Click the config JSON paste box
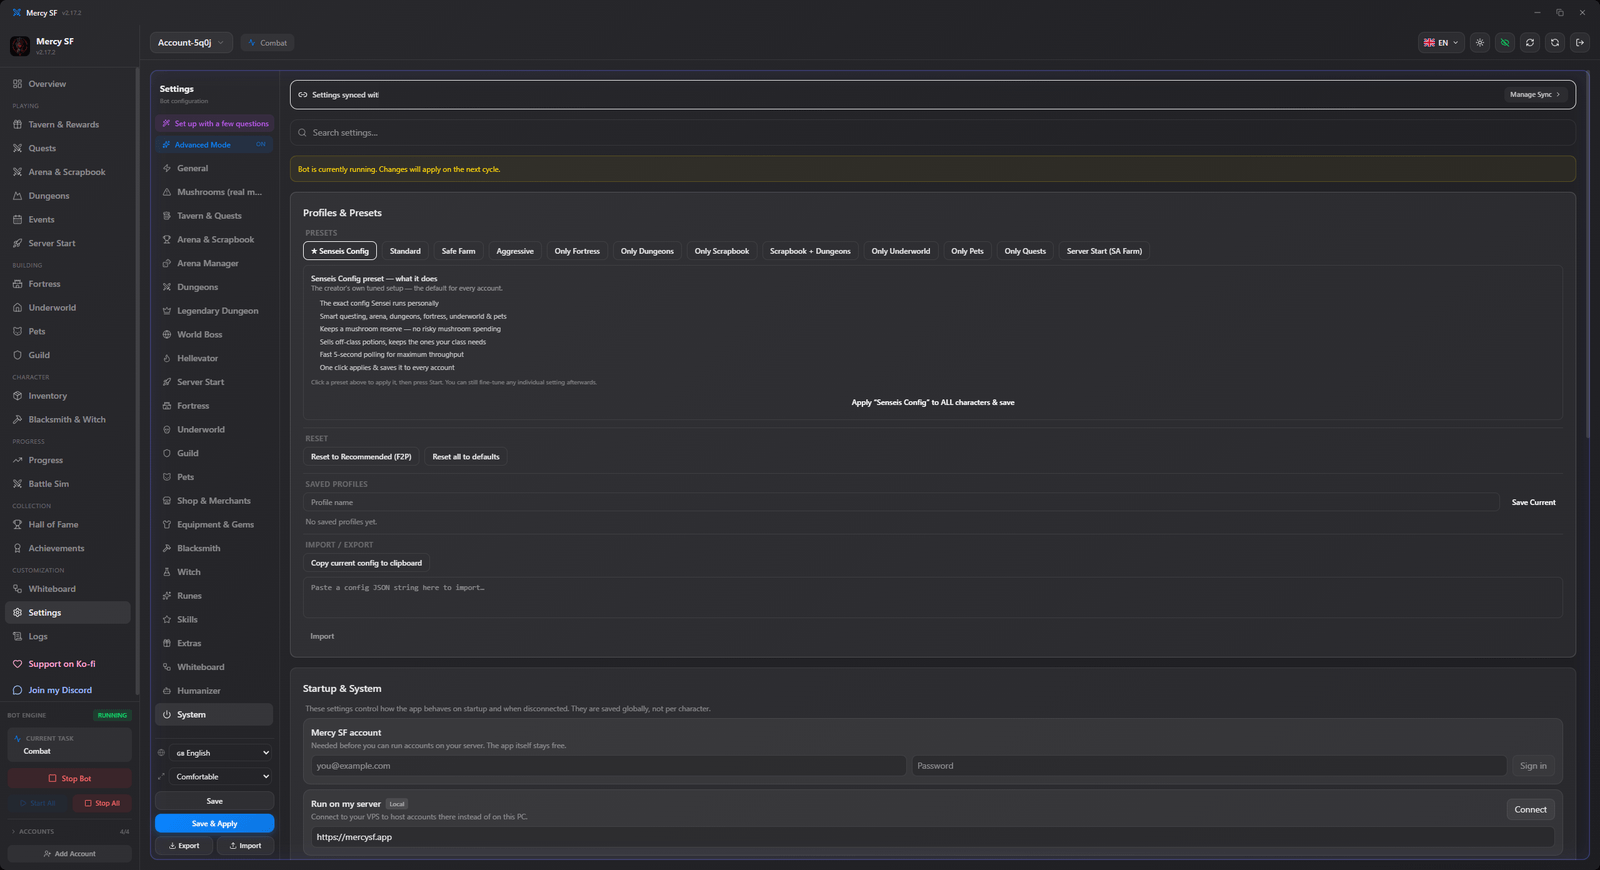This screenshot has height=870, width=1600. (x=933, y=598)
